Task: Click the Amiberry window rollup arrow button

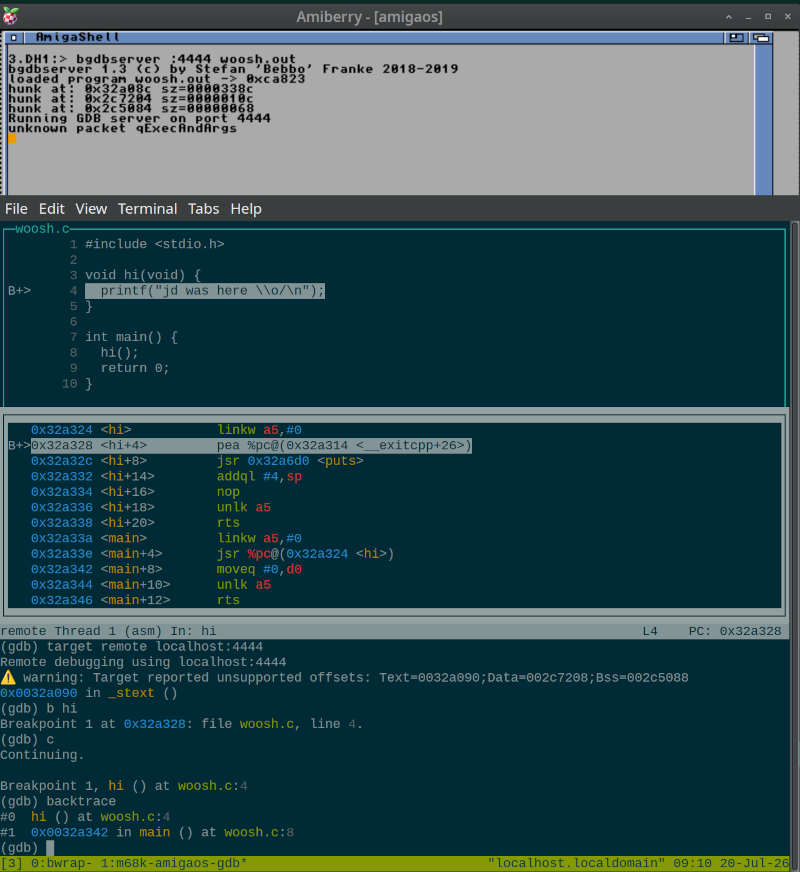Action: 728,17
